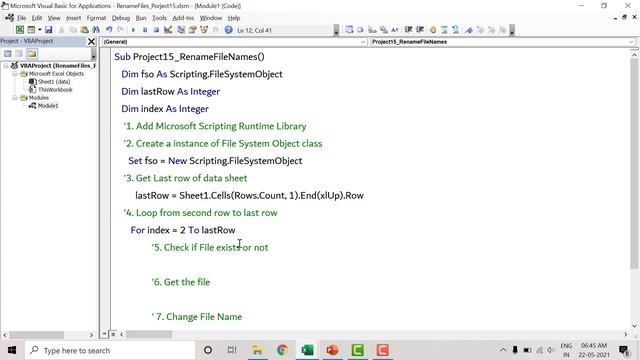The image size is (640, 360).
Task: Click the Cut scissors icon
Action: (61, 30)
